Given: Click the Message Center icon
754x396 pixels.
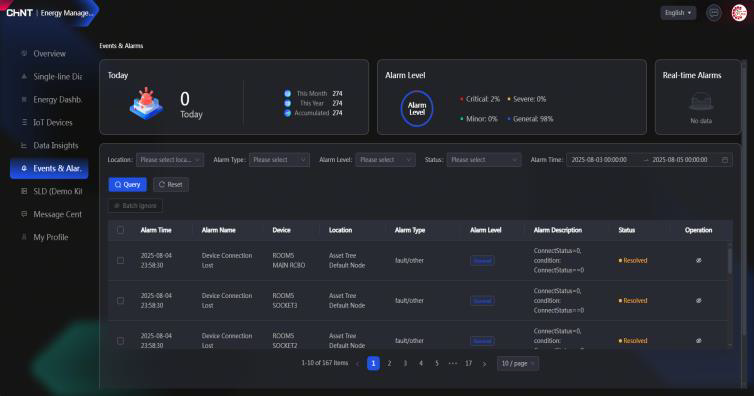Looking at the screenshot, I should coord(24,214).
